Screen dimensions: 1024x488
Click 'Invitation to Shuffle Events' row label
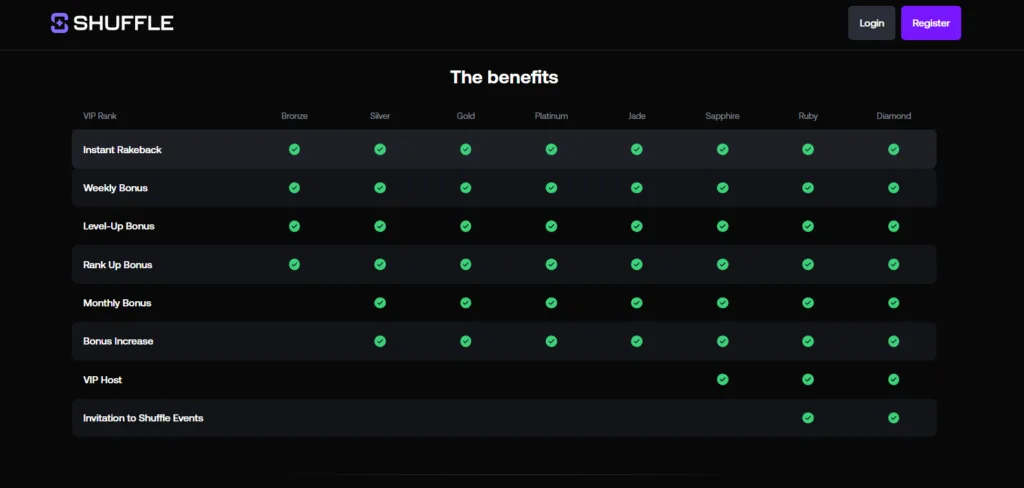[x=143, y=418]
